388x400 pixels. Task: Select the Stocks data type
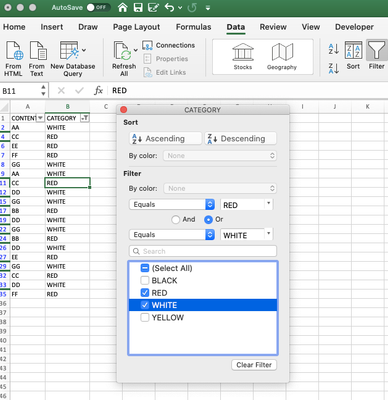pyautogui.click(x=243, y=57)
